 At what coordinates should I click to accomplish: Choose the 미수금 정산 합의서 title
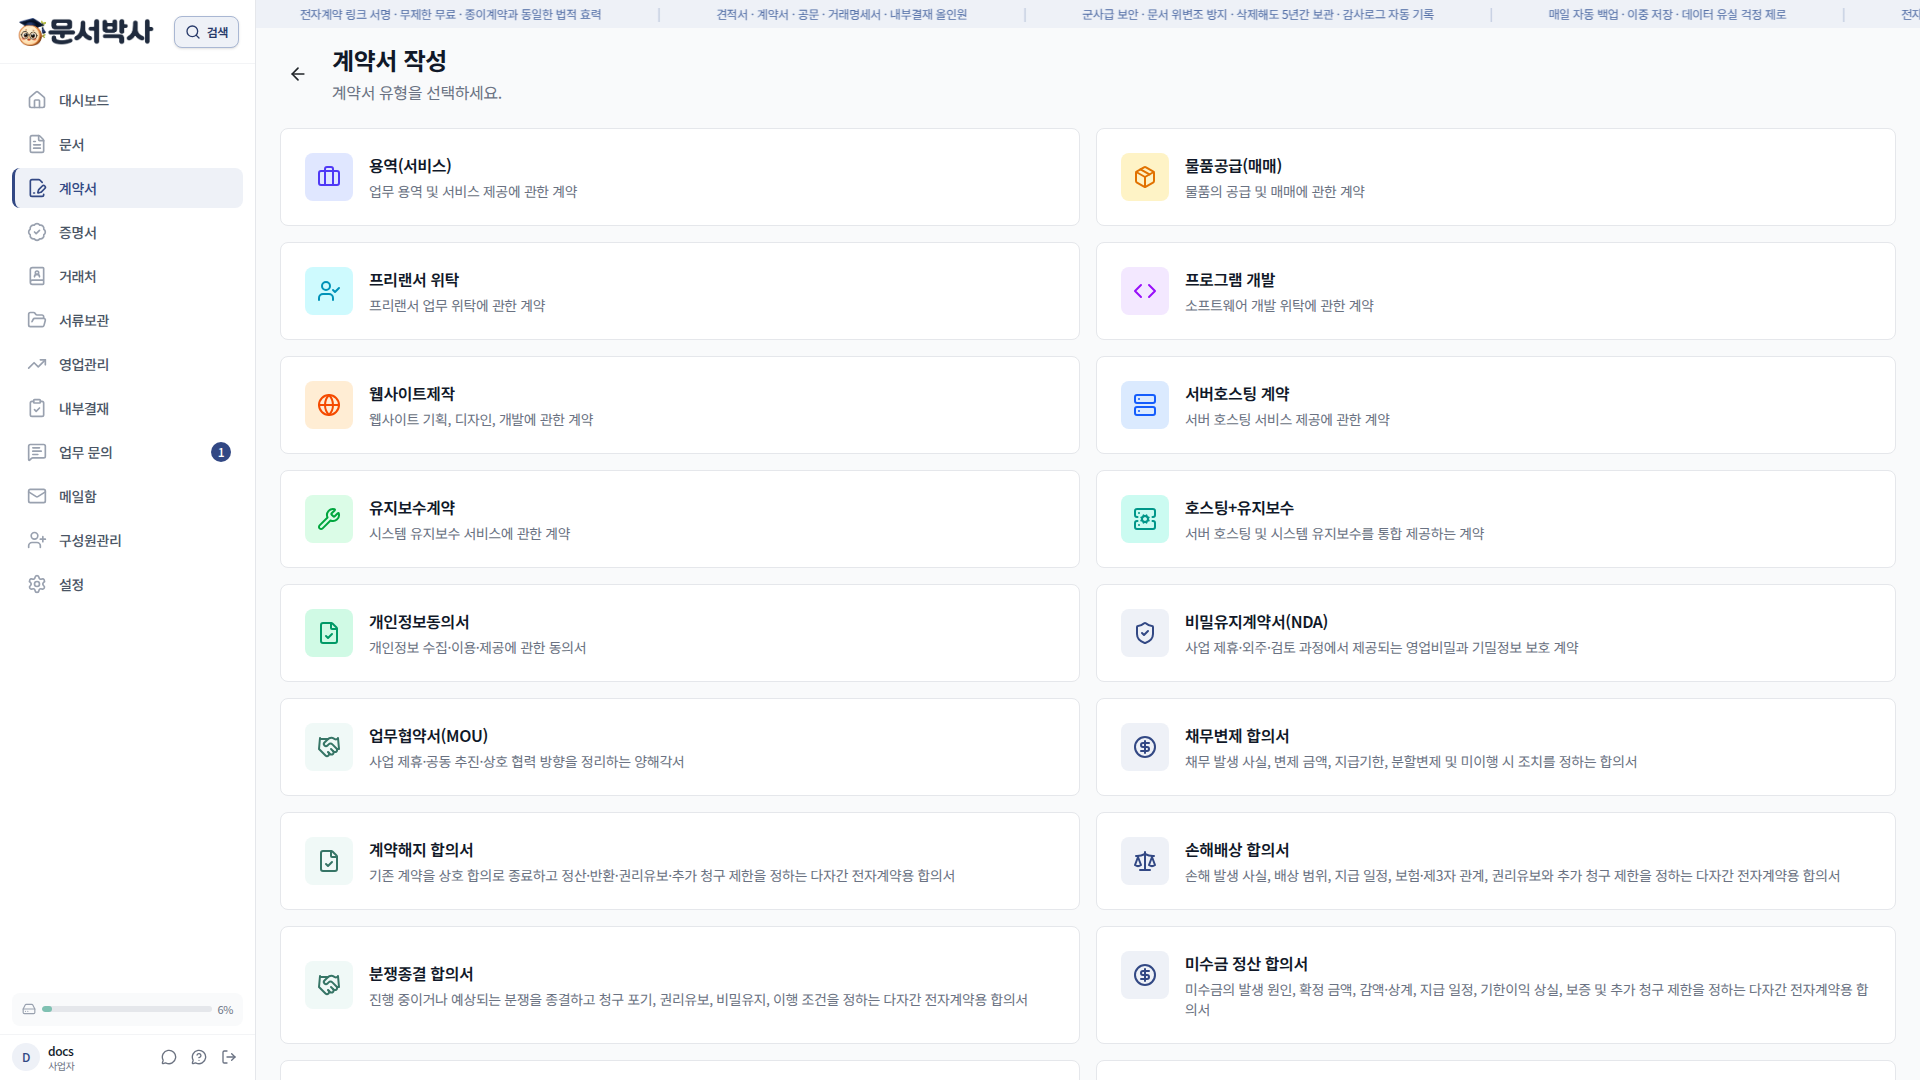1246,964
